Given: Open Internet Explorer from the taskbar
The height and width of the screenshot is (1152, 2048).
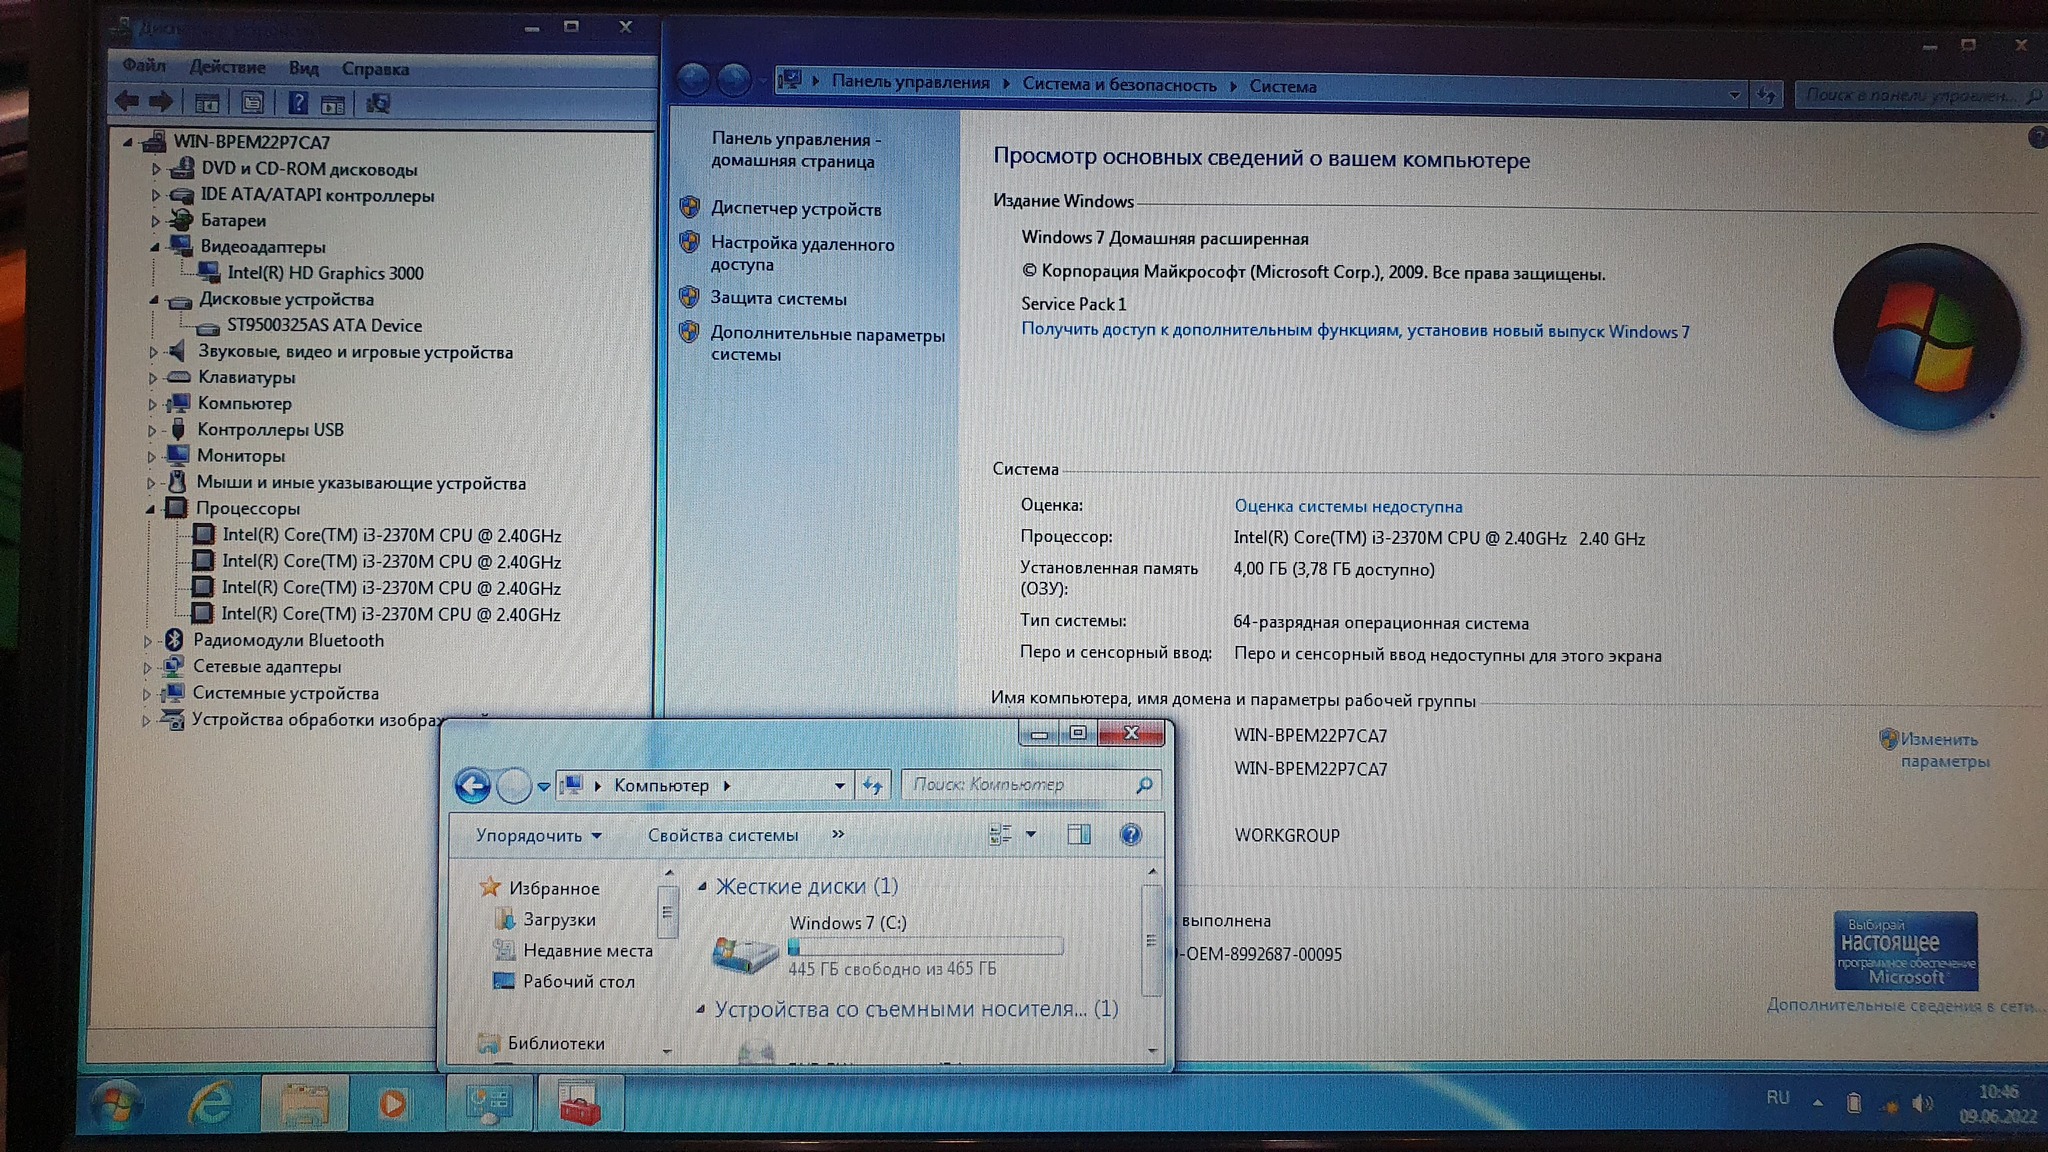Looking at the screenshot, I should [x=211, y=1104].
